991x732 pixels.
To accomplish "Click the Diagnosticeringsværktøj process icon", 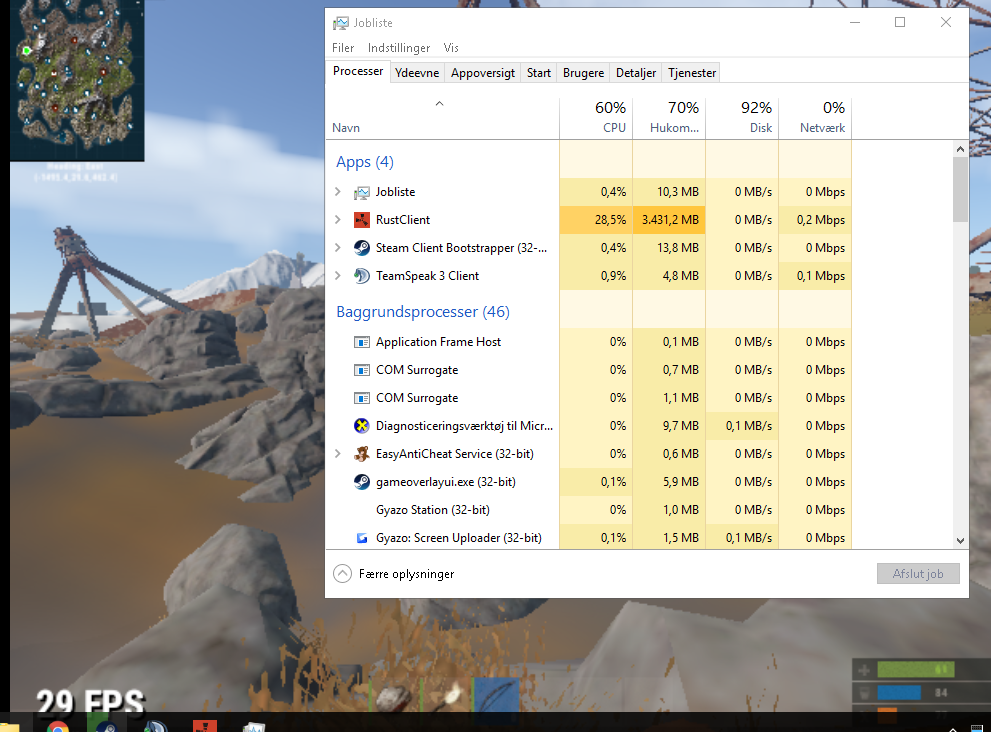I will (362, 426).
